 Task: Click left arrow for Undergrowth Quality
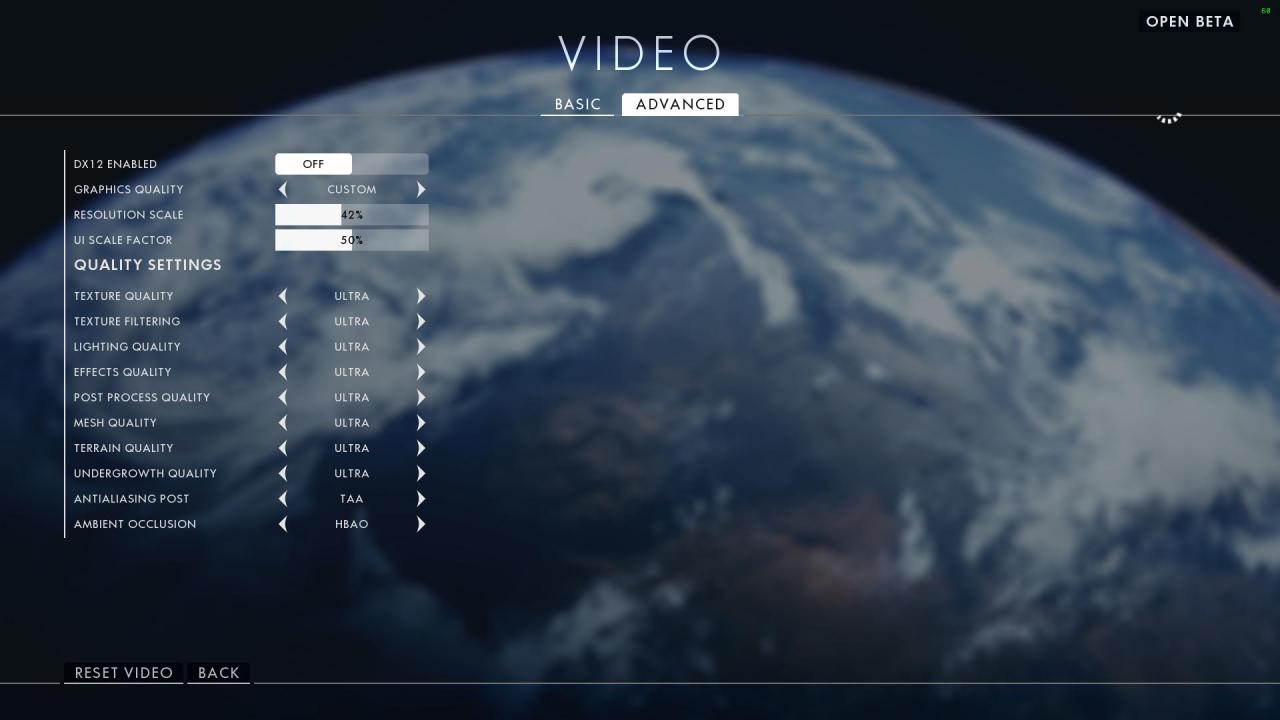(x=282, y=473)
